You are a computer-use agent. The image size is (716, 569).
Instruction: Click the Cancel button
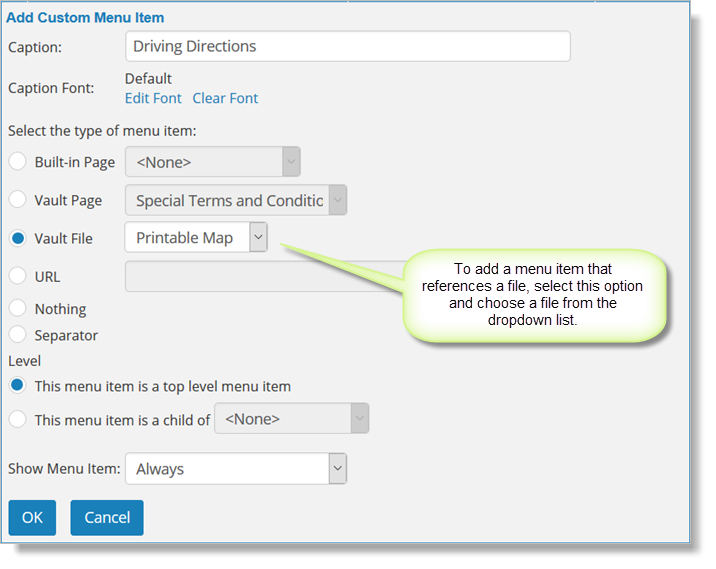(107, 517)
